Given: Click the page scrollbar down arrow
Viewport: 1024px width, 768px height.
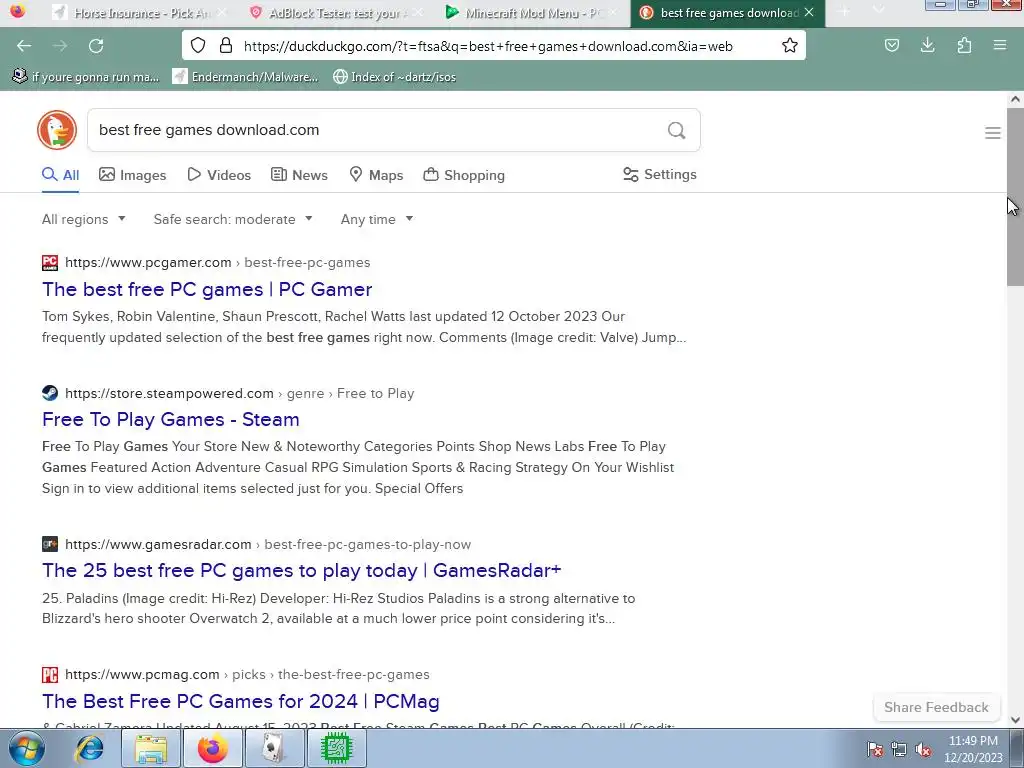Looking at the screenshot, I should (x=1015, y=720).
